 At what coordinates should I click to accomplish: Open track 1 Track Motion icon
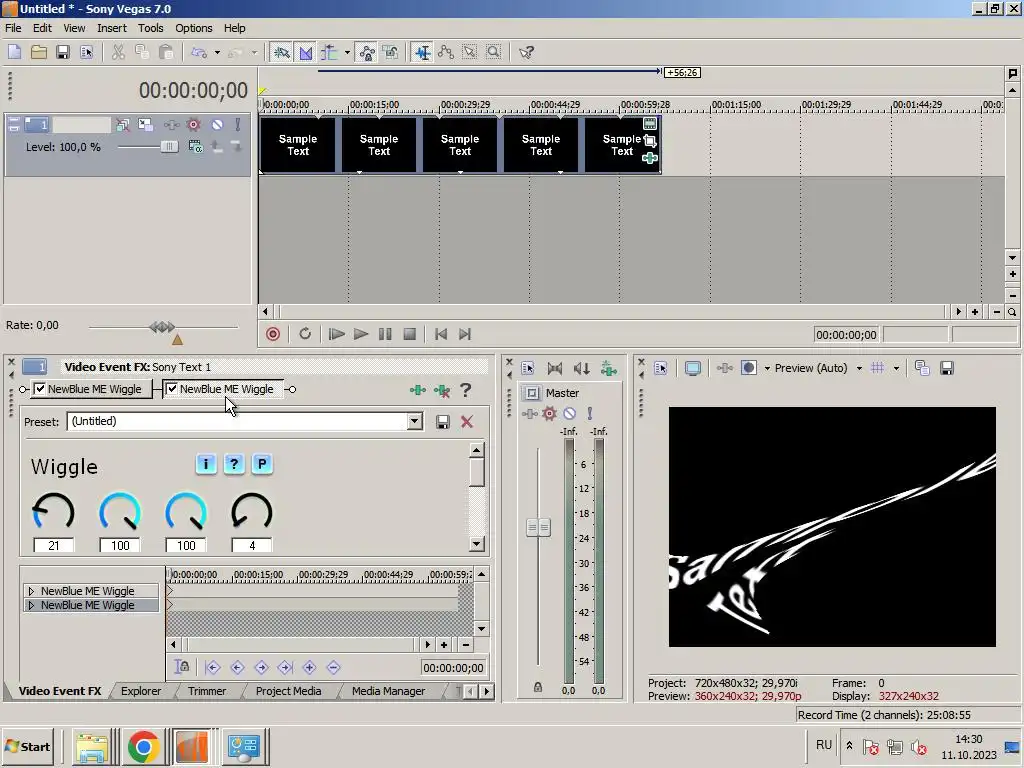point(145,125)
